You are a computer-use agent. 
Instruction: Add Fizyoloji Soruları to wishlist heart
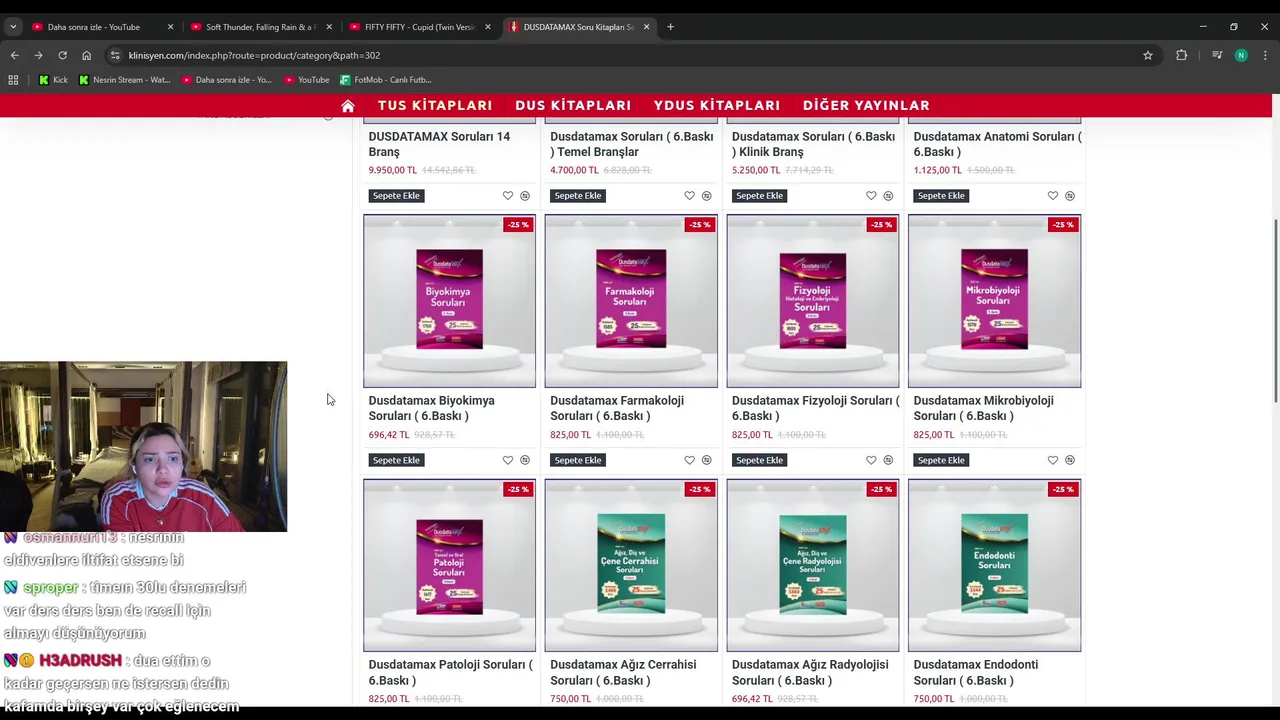click(x=871, y=460)
